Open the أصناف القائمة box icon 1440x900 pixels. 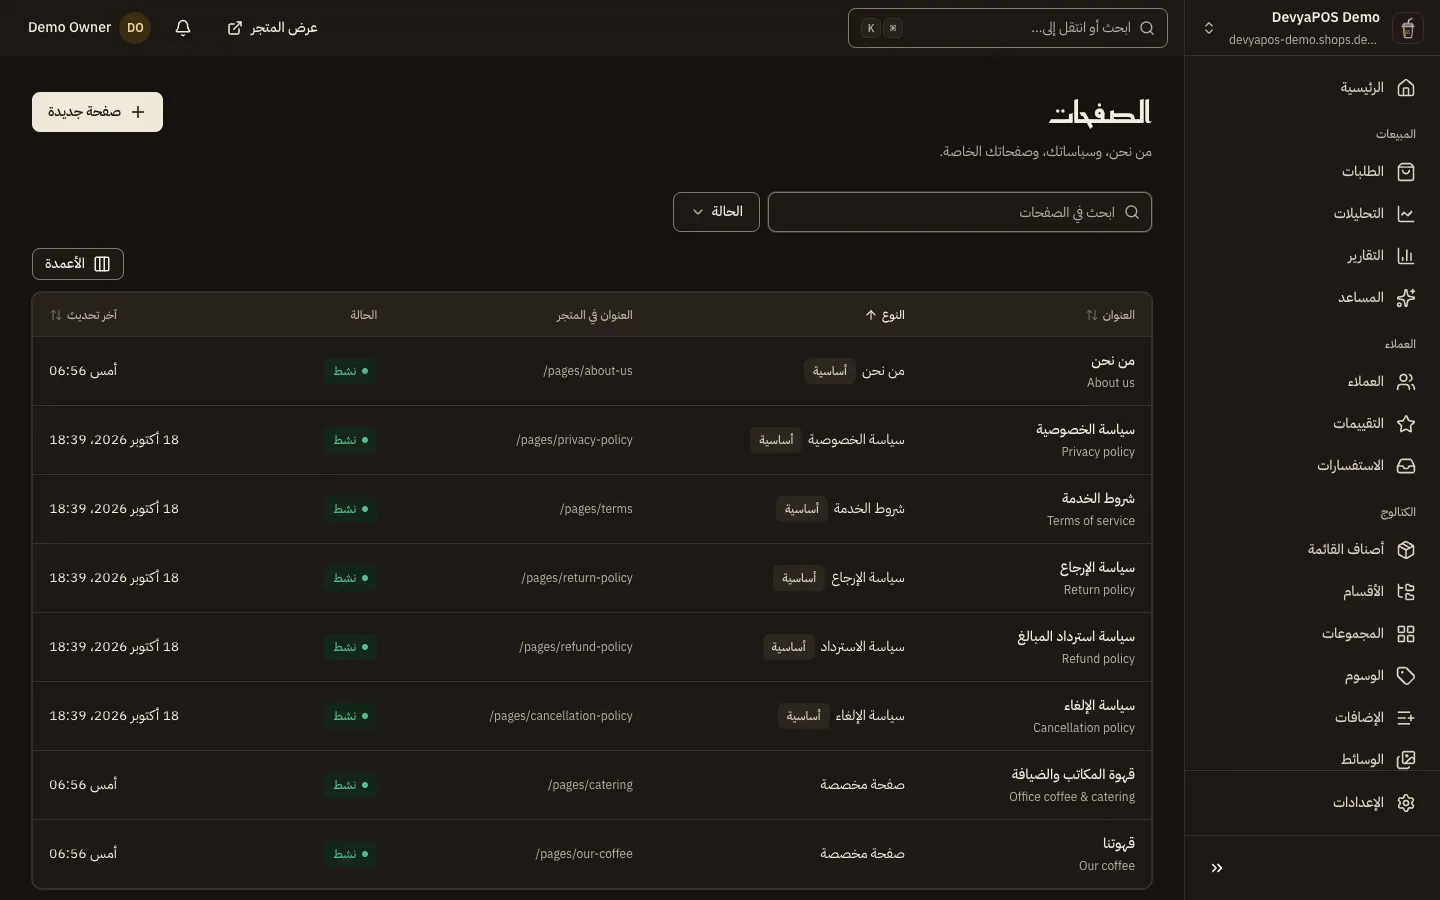point(1405,550)
